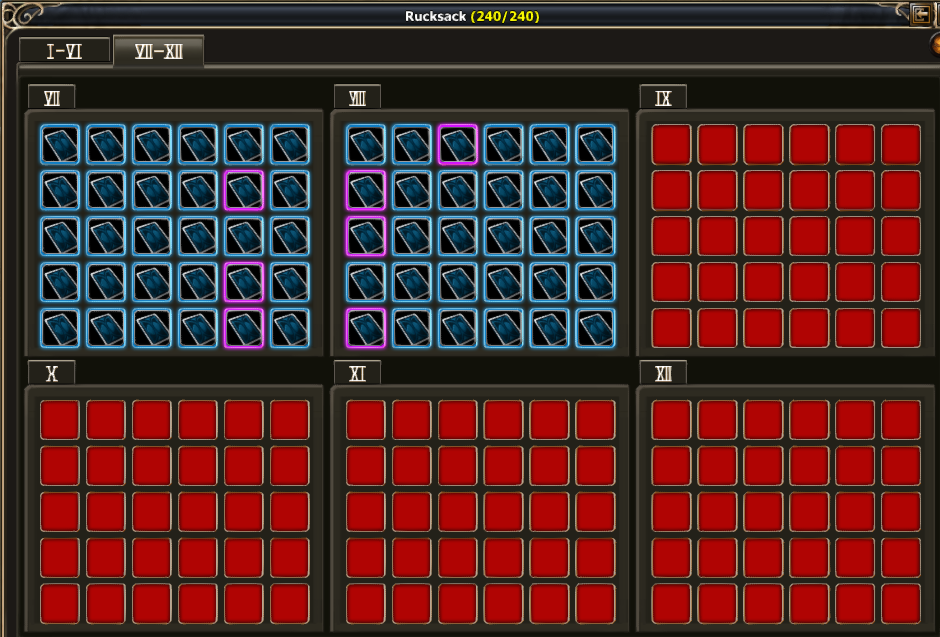The image size is (940, 637).
Task: Select the top-left red slot in bag X
Action: 60,420
